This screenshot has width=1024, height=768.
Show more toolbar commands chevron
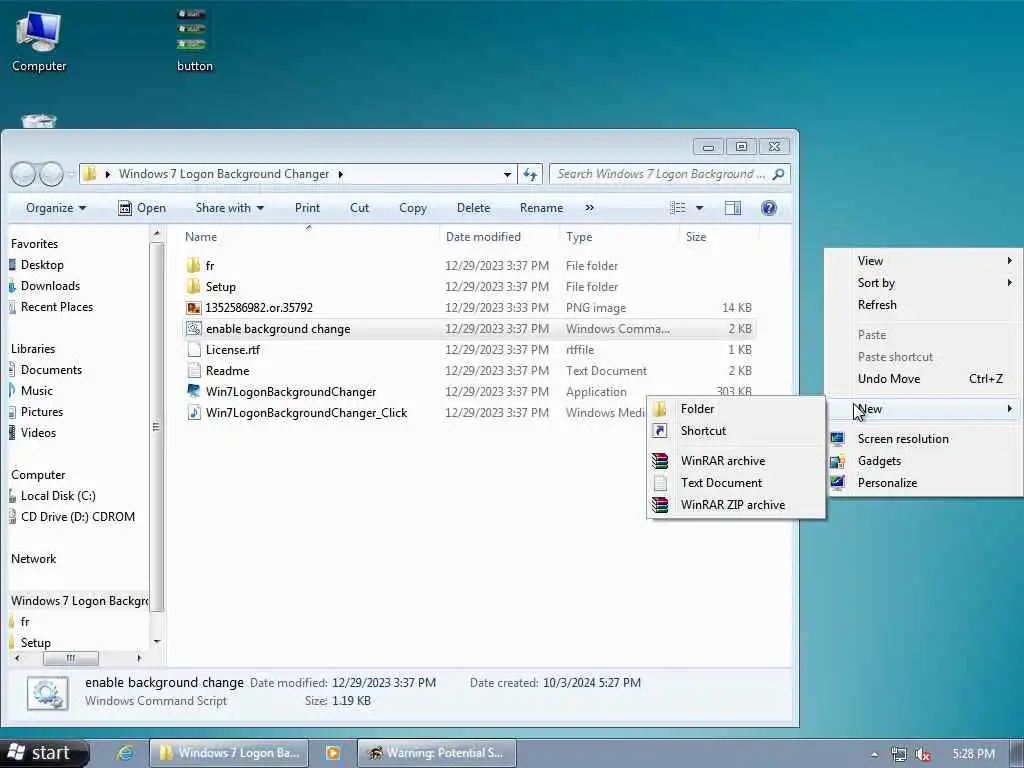589,208
